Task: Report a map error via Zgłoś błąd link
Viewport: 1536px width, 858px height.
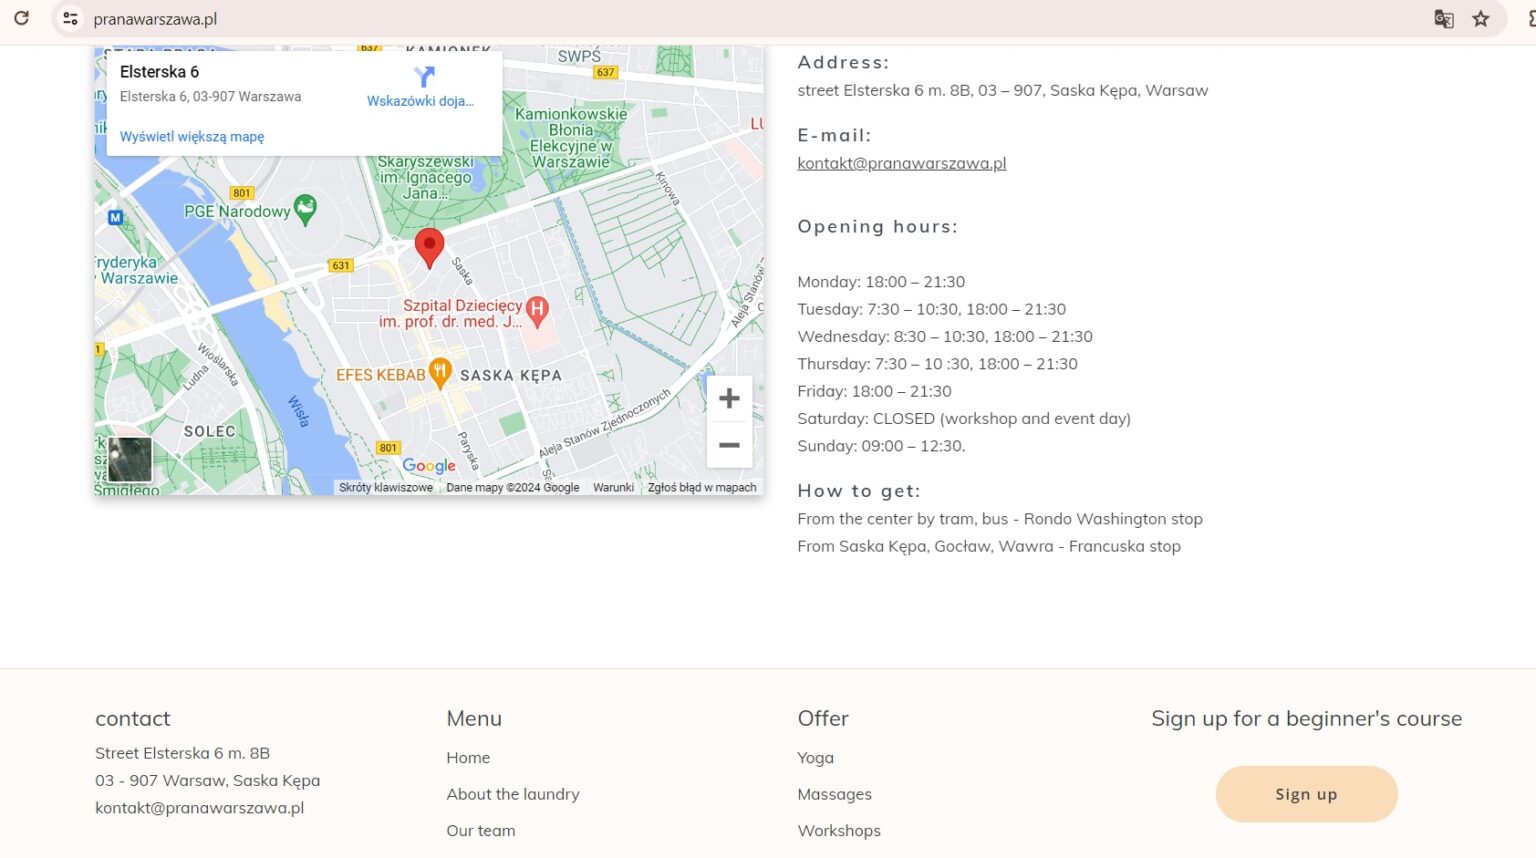Action: click(x=701, y=487)
